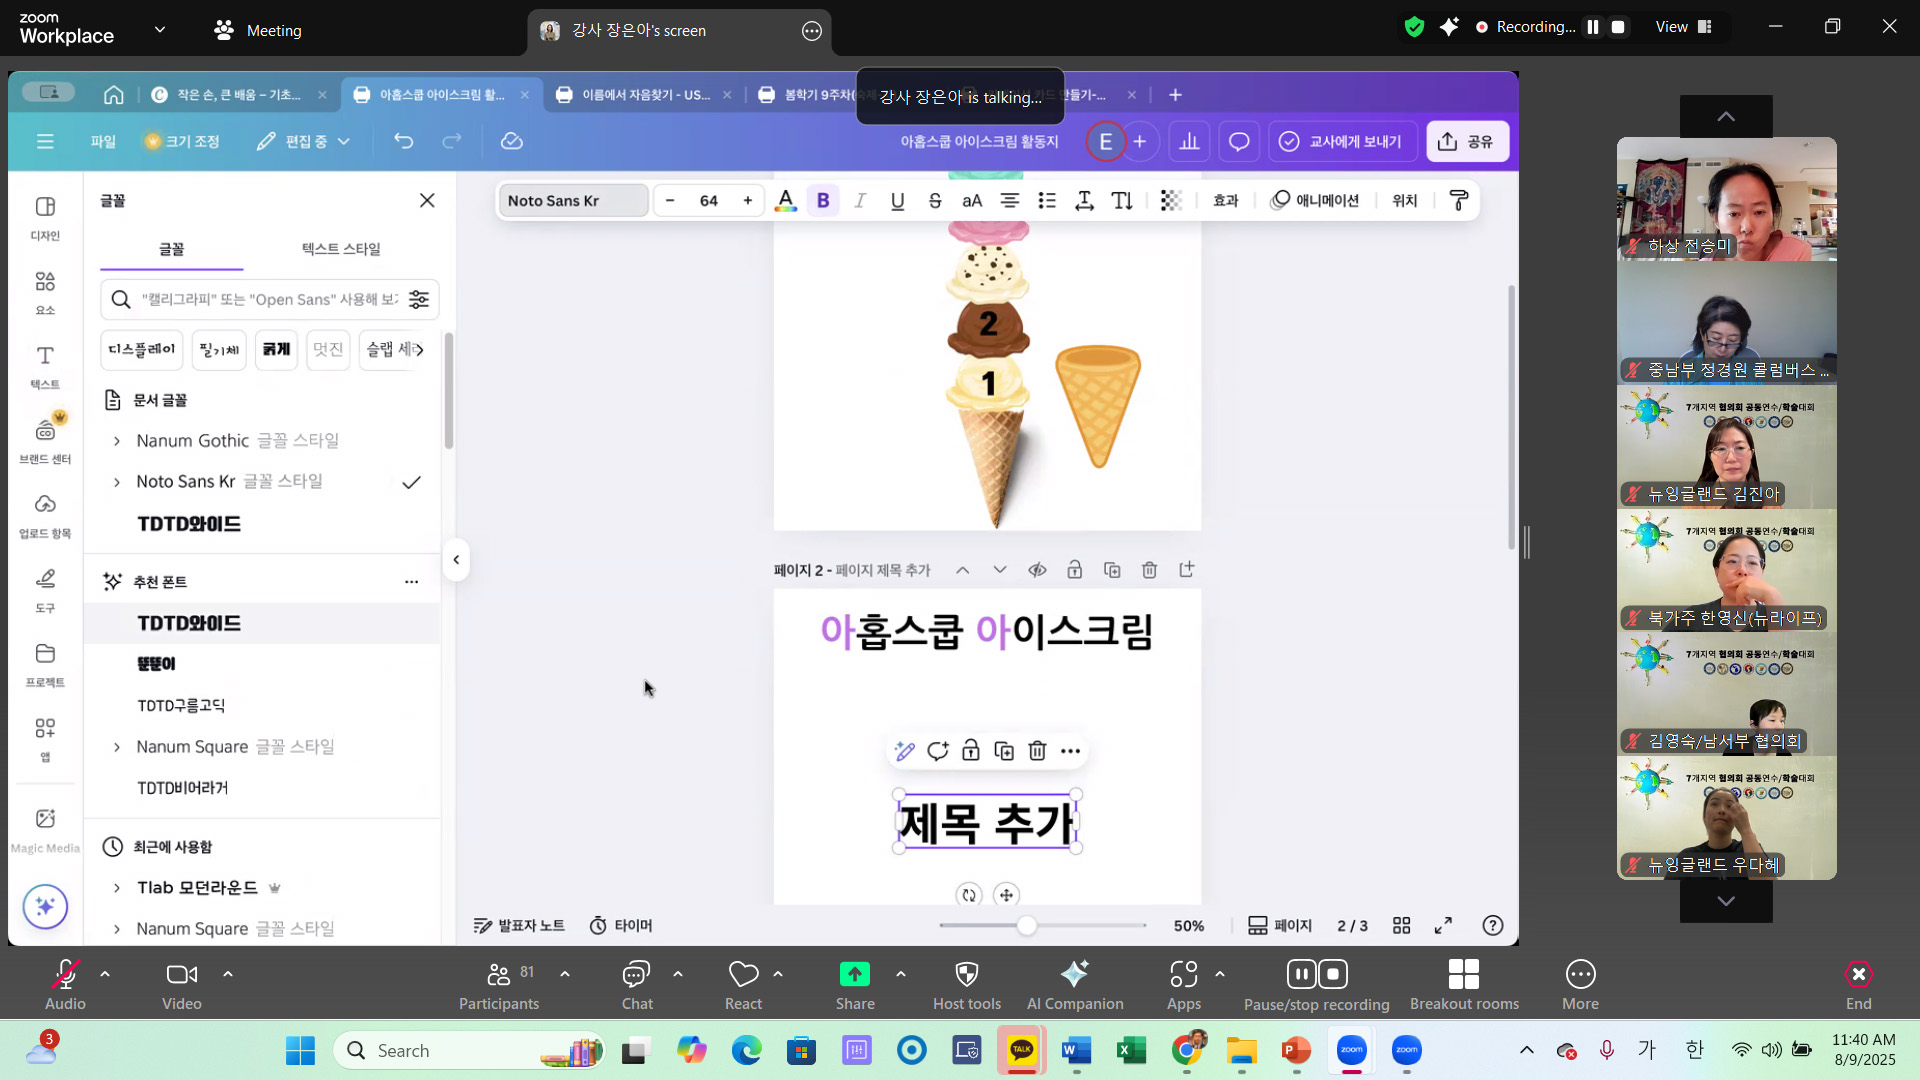Screen dimensions: 1920x1080
Task: Open the 업로드 항목 sidebar panel
Action: click(x=45, y=516)
